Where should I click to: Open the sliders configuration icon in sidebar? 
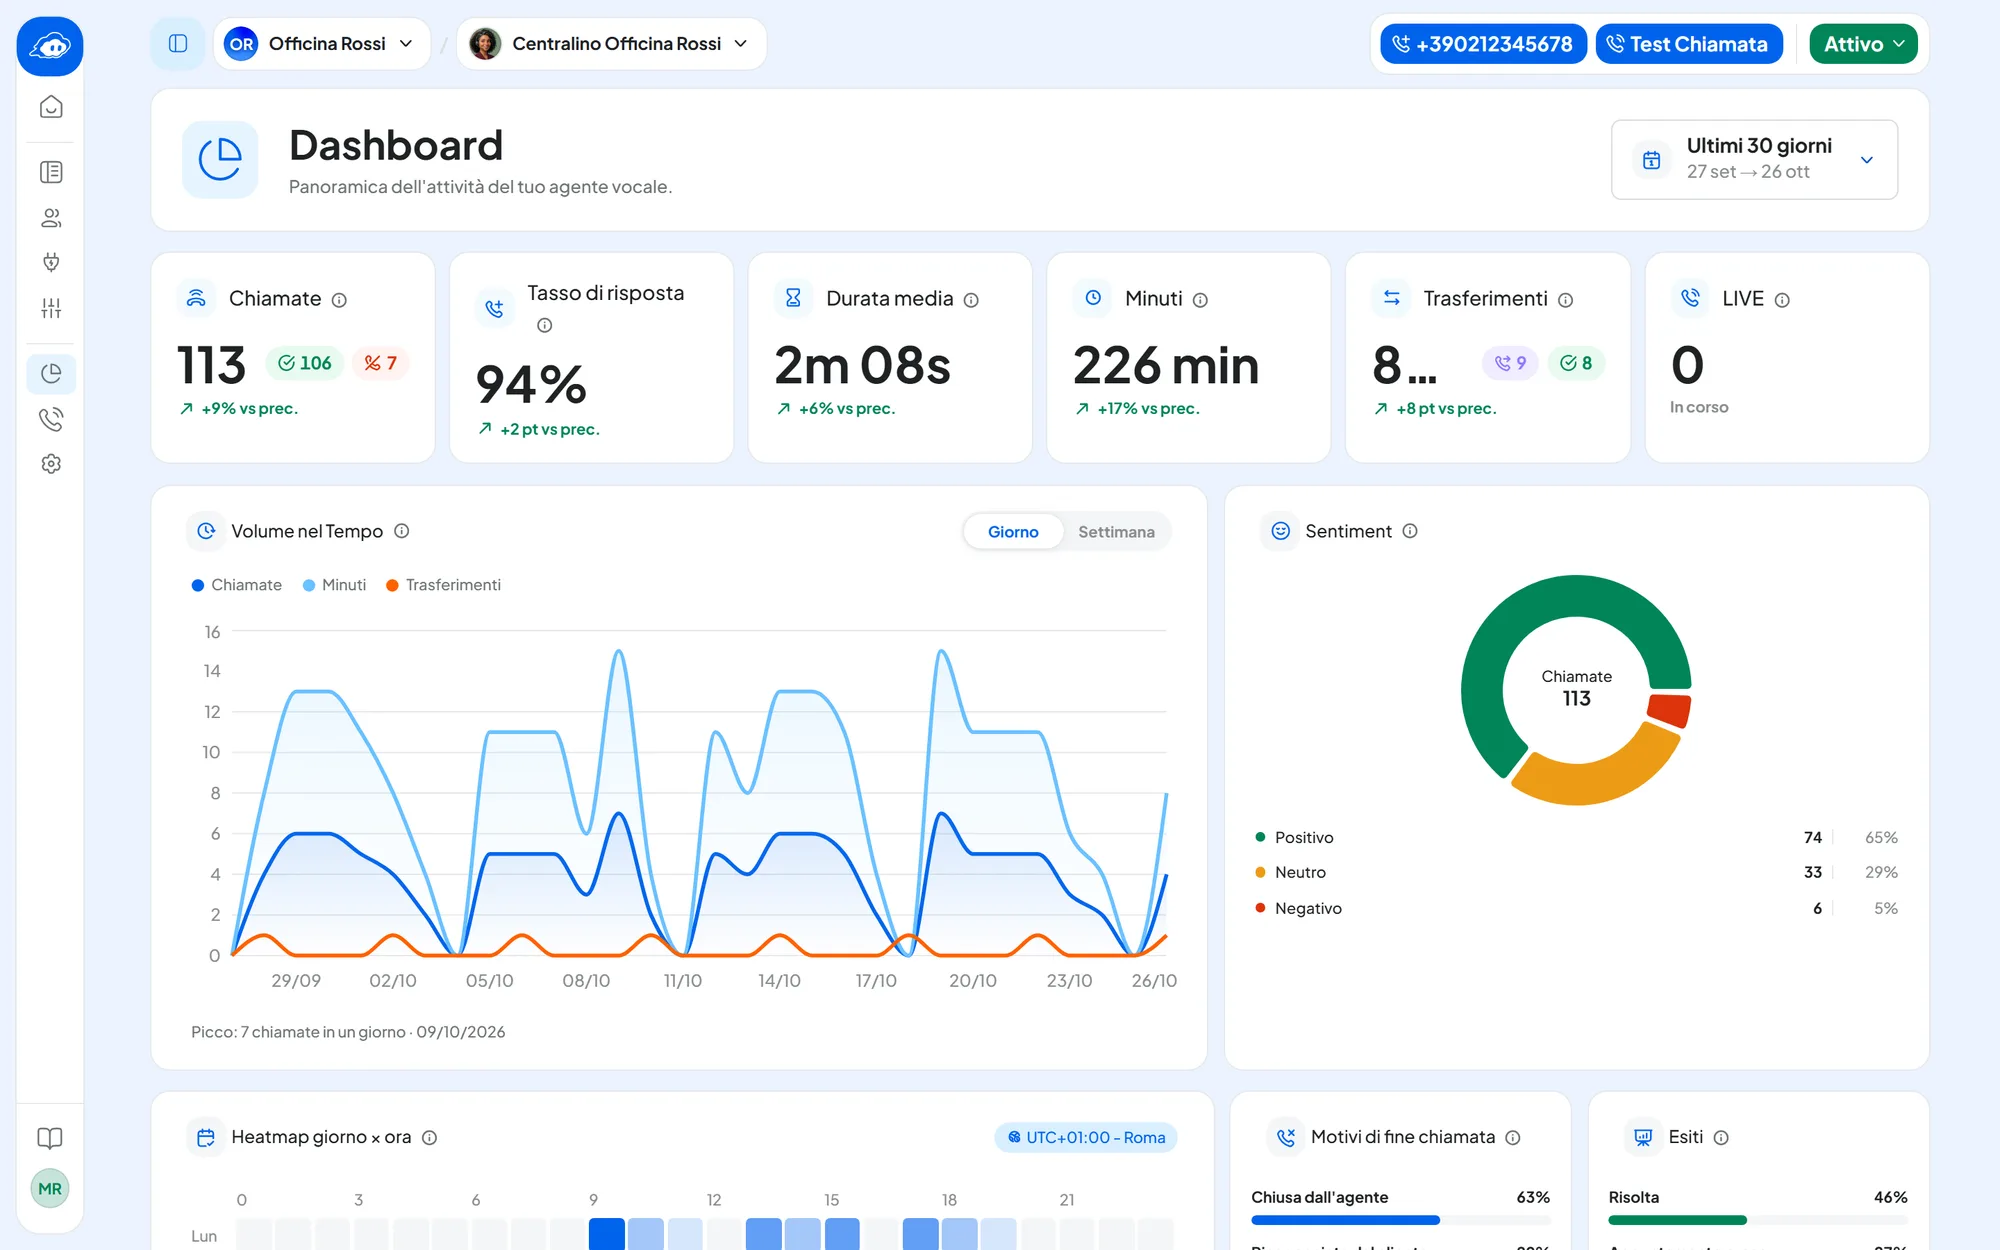pos(51,308)
